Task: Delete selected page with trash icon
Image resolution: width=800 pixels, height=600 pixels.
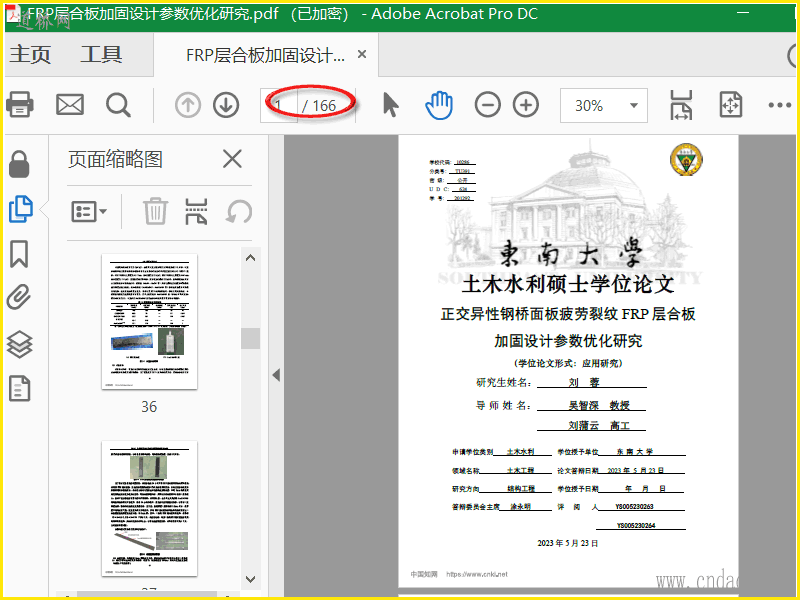Action: [x=155, y=211]
